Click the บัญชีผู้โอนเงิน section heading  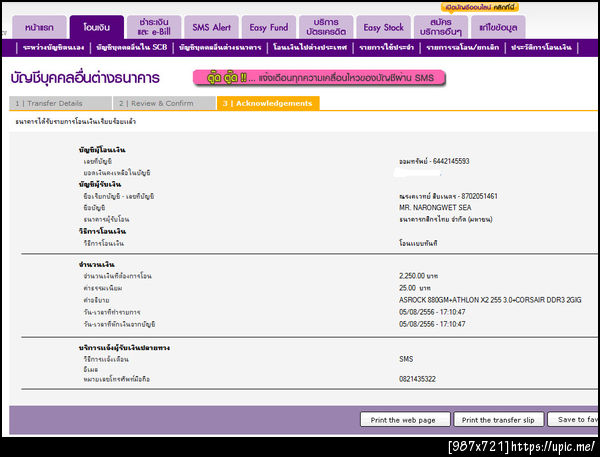click(102, 150)
